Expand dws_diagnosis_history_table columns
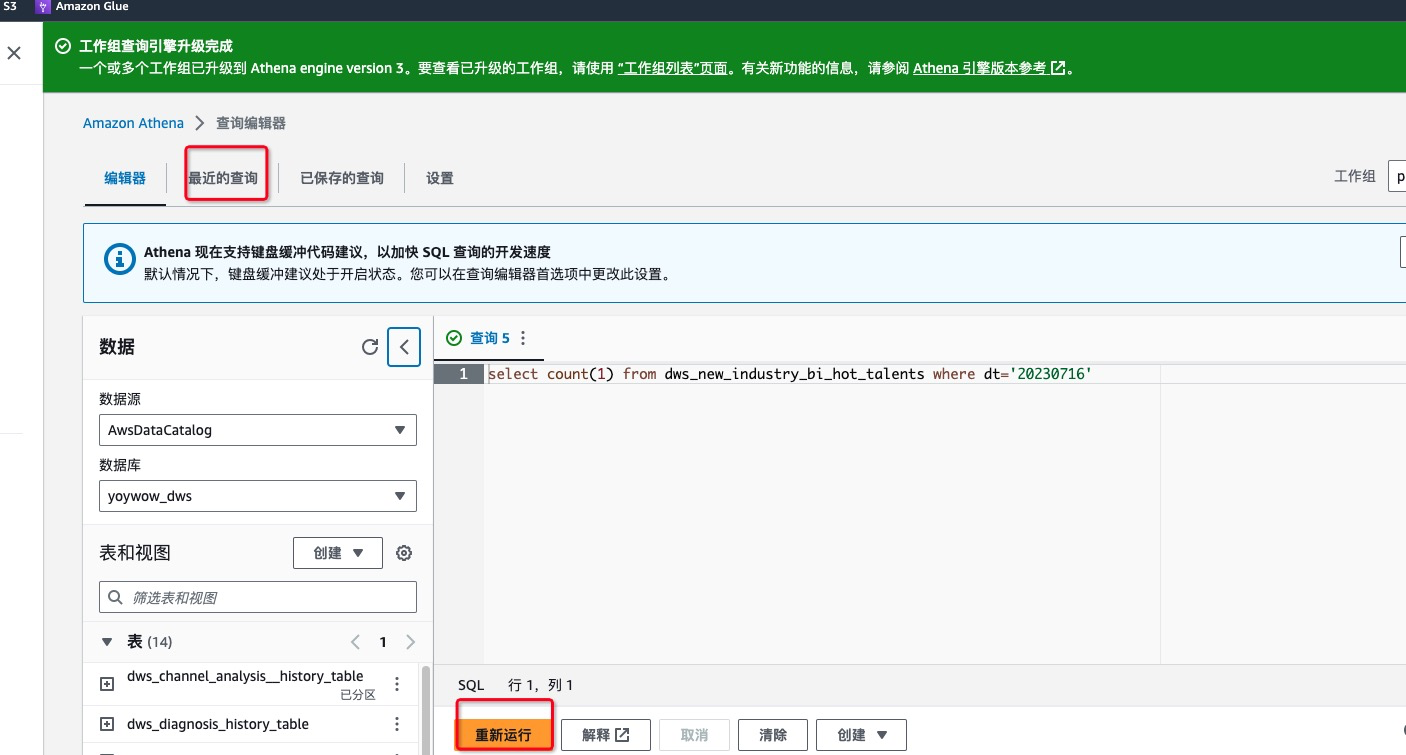1406x755 pixels. click(x=108, y=724)
